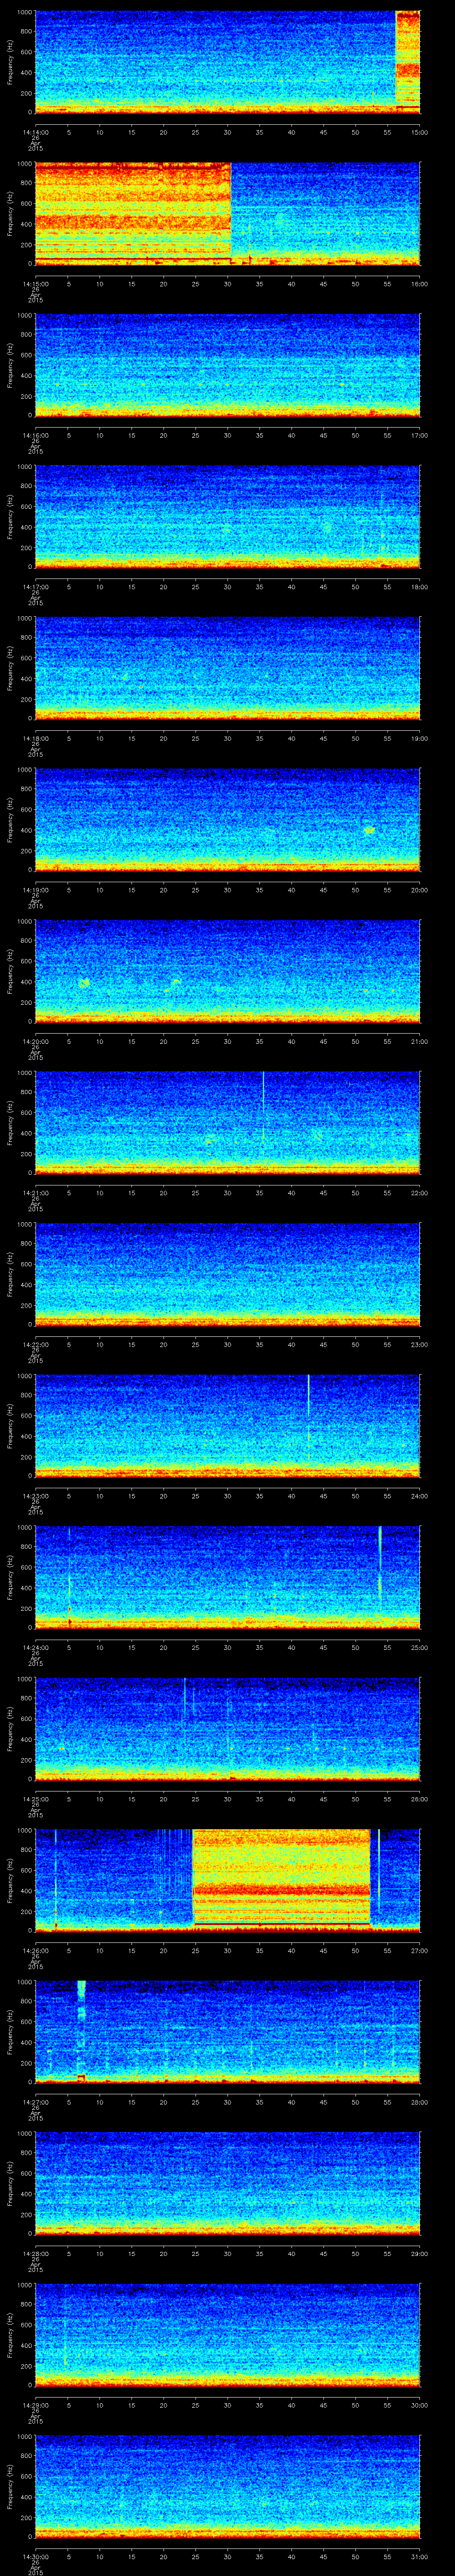Click the "14:28:00" start time label
The height and width of the screenshot is (2576, 455).
tap(35, 2252)
